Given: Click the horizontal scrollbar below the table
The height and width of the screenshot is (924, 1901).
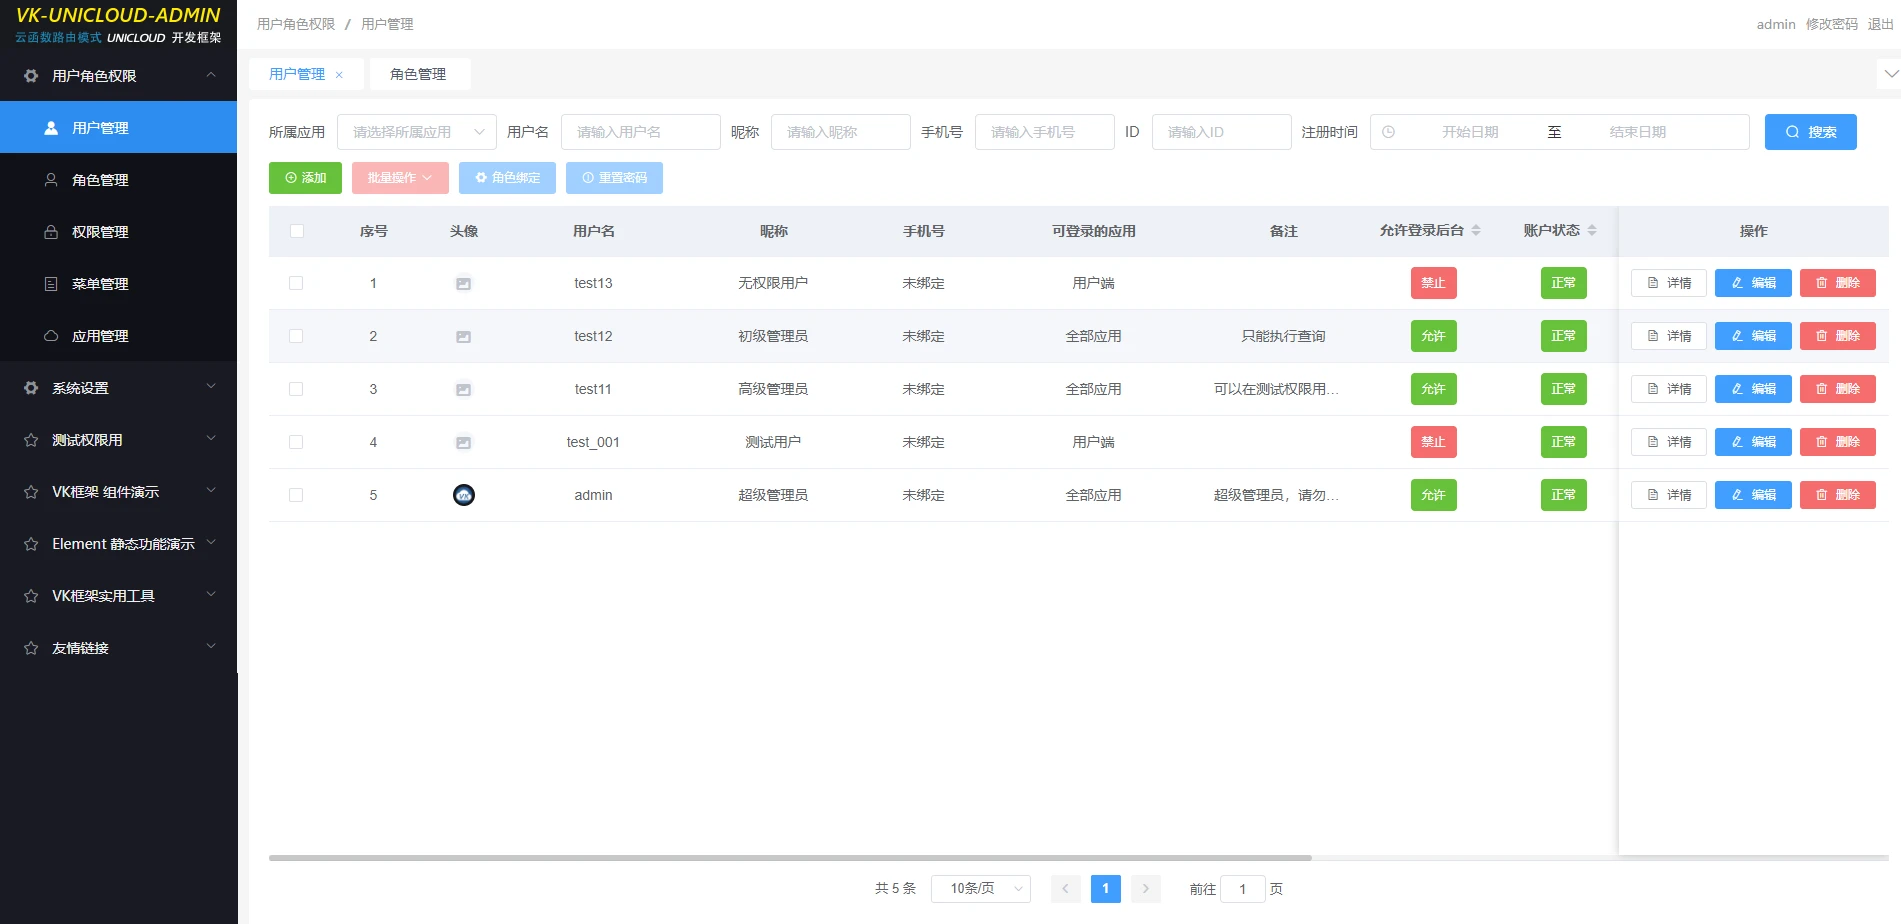Looking at the screenshot, I should (x=790, y=858).
